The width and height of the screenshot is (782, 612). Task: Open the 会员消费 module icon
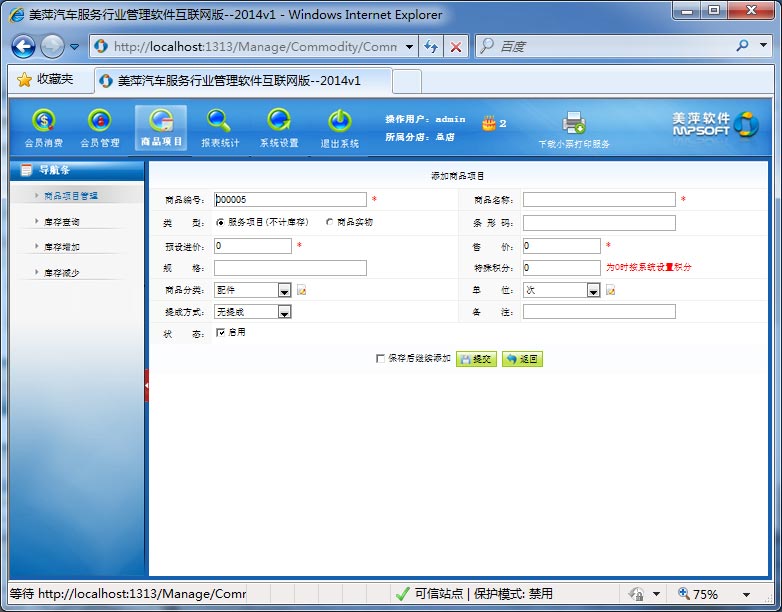(43, 122)
